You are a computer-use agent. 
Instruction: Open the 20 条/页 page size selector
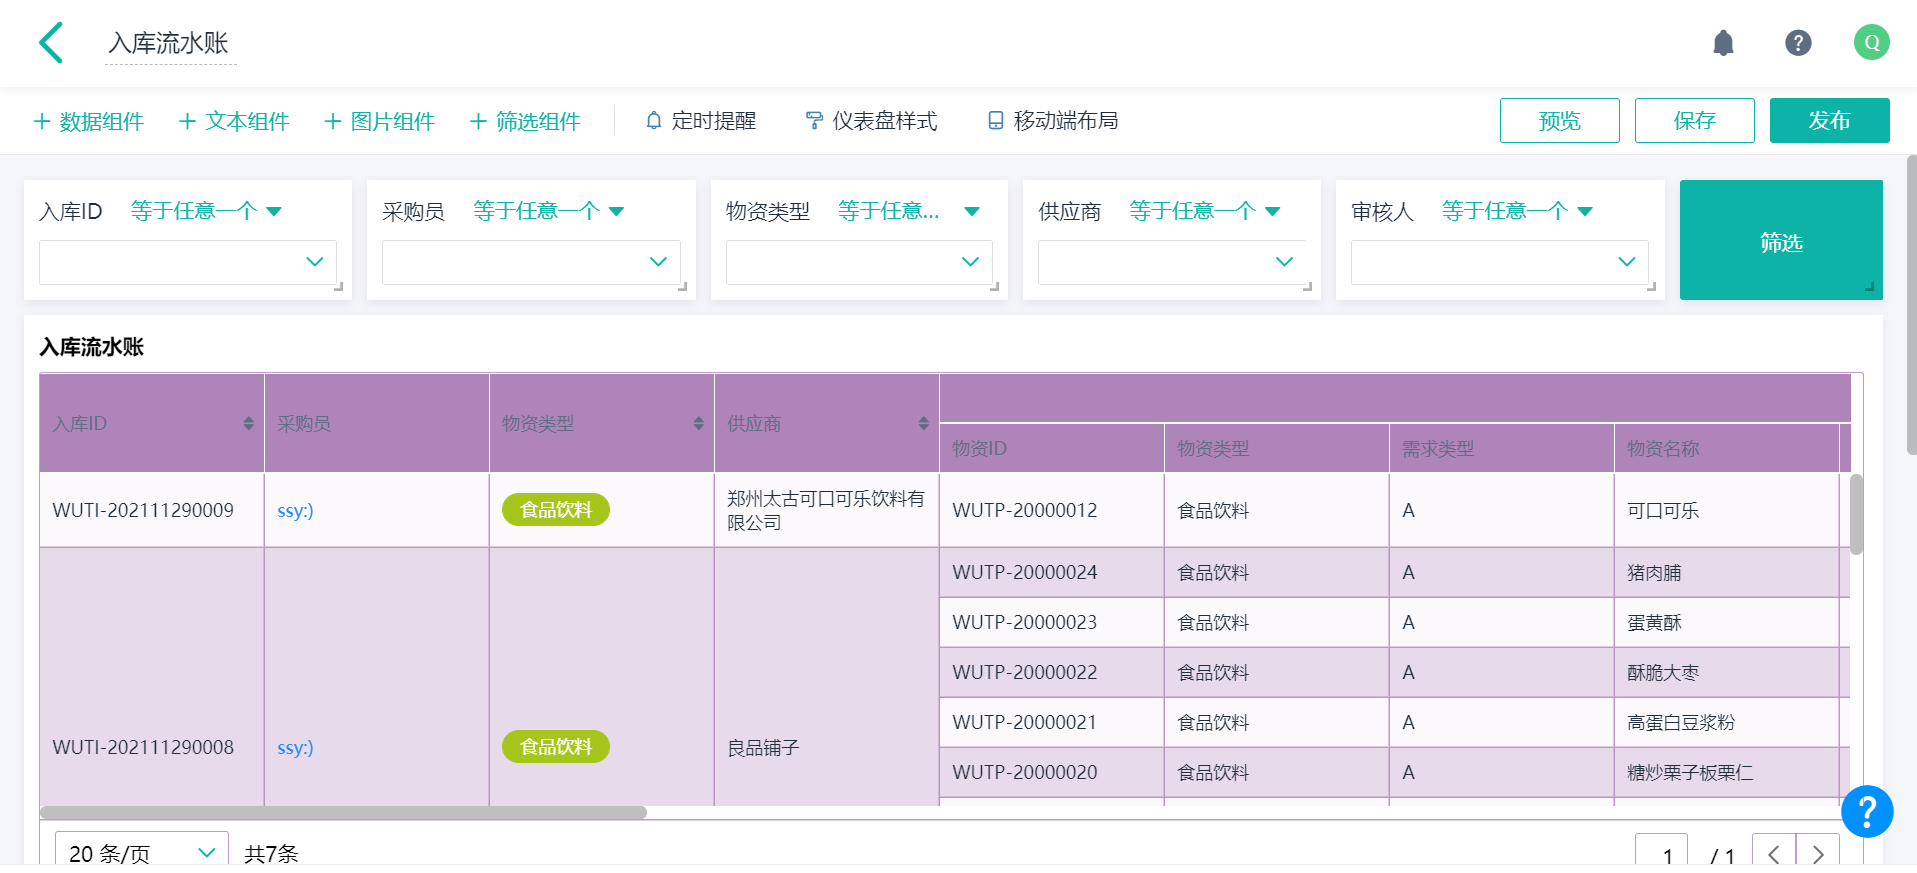tap(141, 853)
